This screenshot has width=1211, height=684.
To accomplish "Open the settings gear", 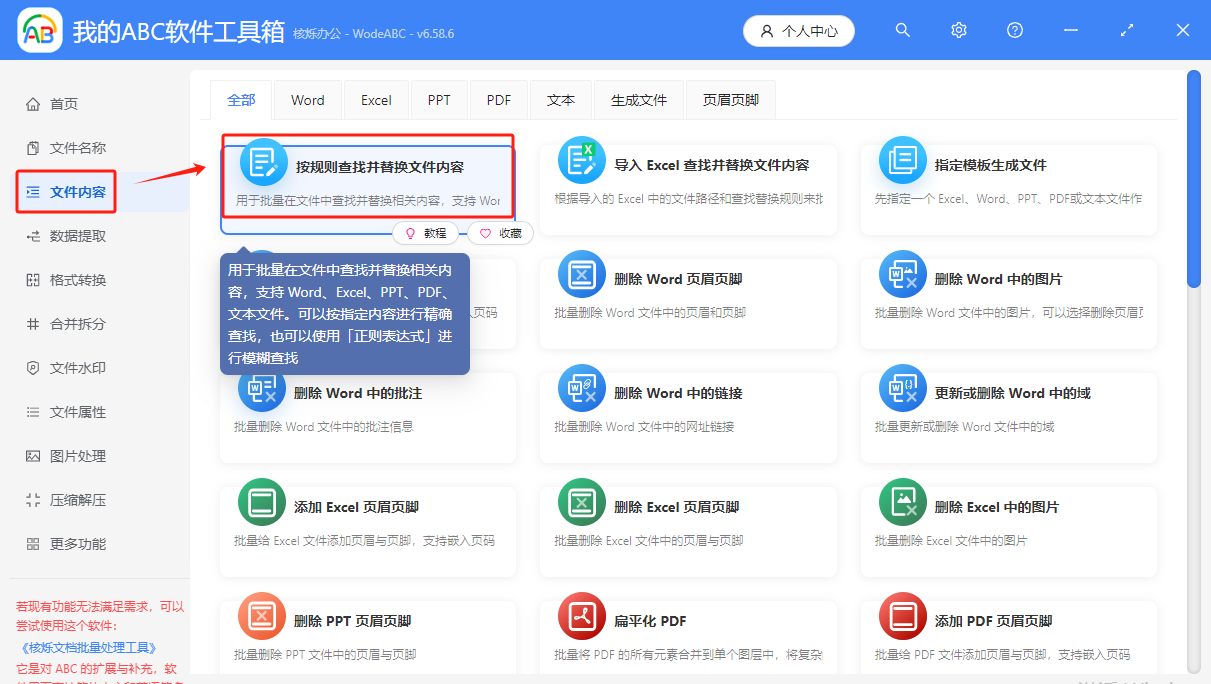I will click(958, 30).
